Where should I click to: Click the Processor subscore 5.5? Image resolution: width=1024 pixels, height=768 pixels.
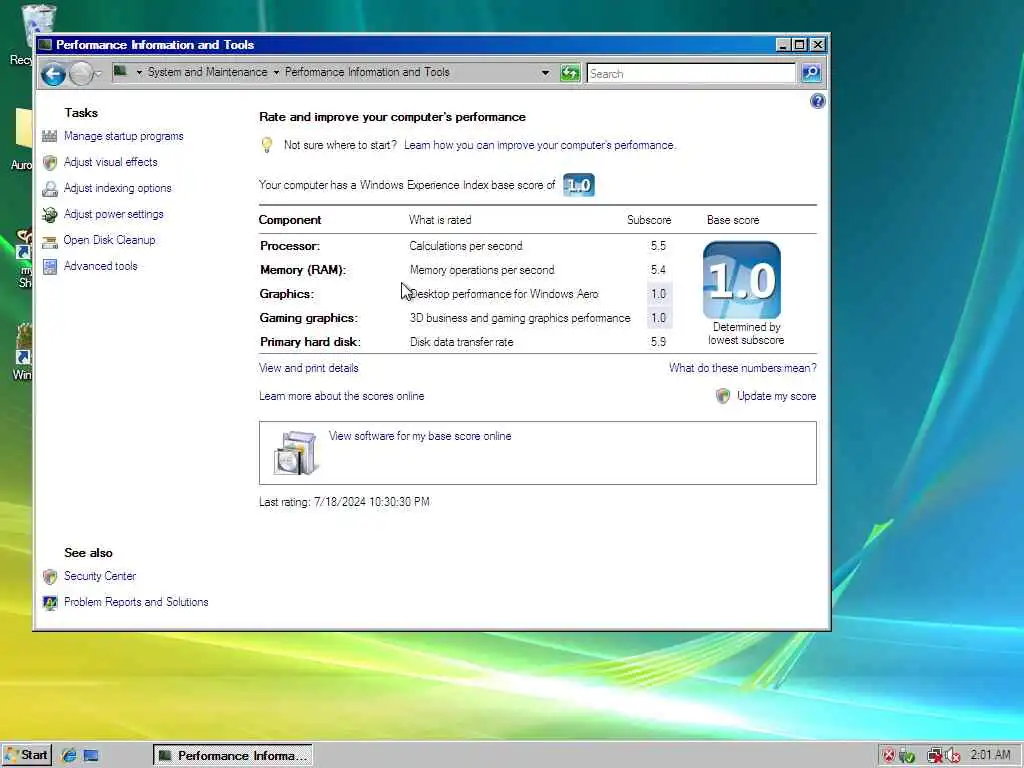coord(658,246)
